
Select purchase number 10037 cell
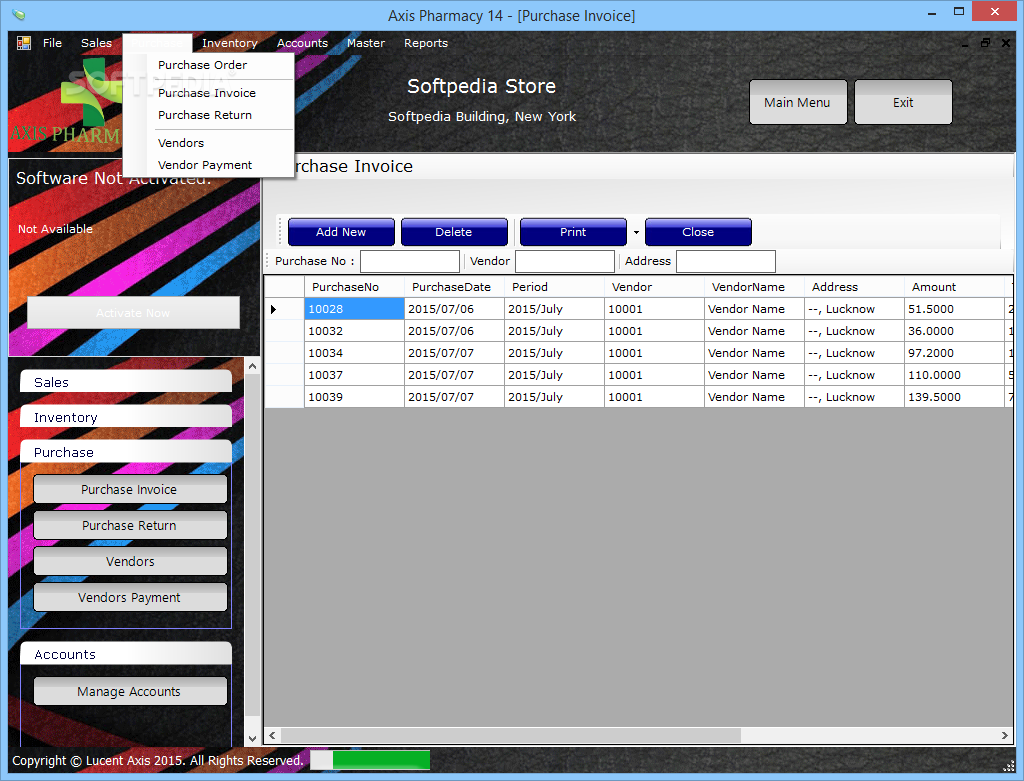pos(354,375)
